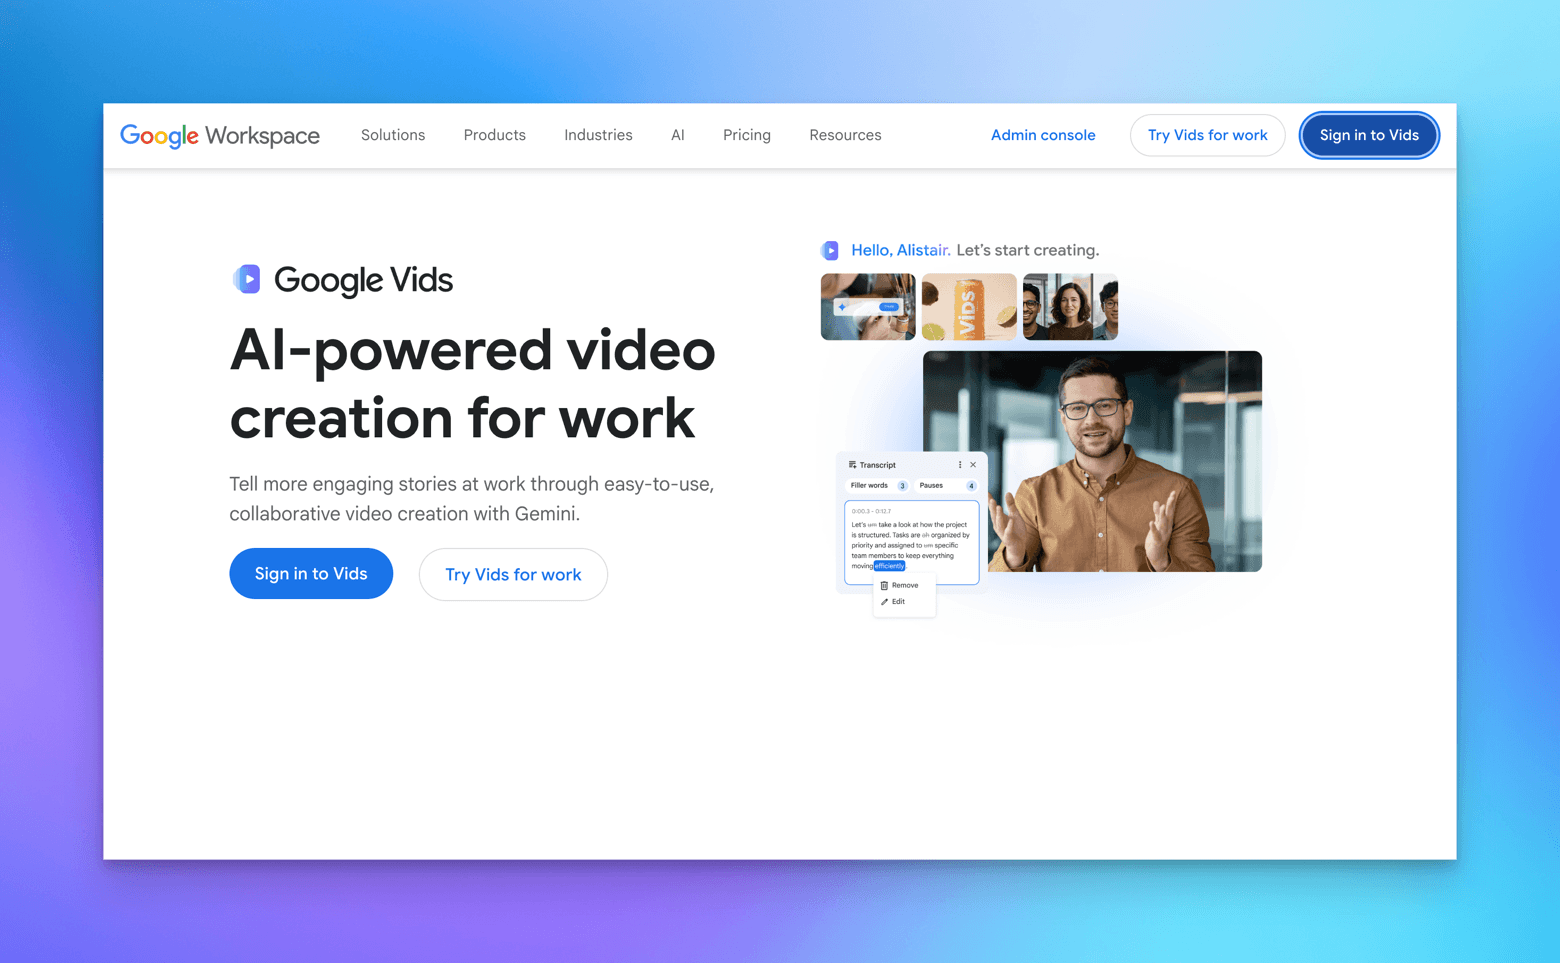Go to the Pricing page
The width and height of the screenshot is (1560, 963).
point(747,135)
